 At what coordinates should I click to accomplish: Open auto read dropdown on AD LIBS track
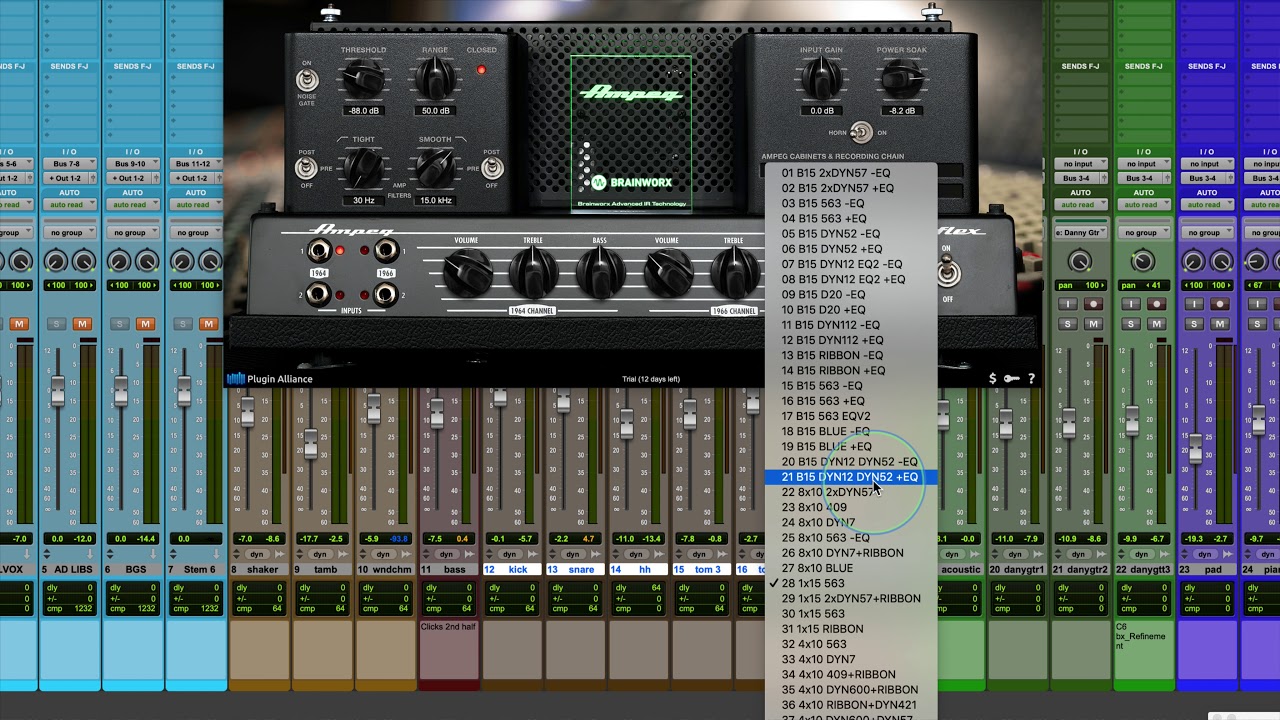69,205
